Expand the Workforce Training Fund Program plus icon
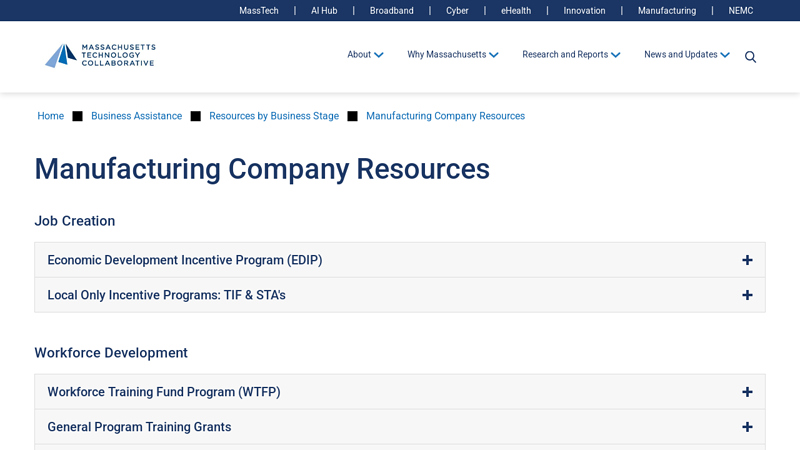Screen dimensions: 800x450 click(x=747, y=392)
